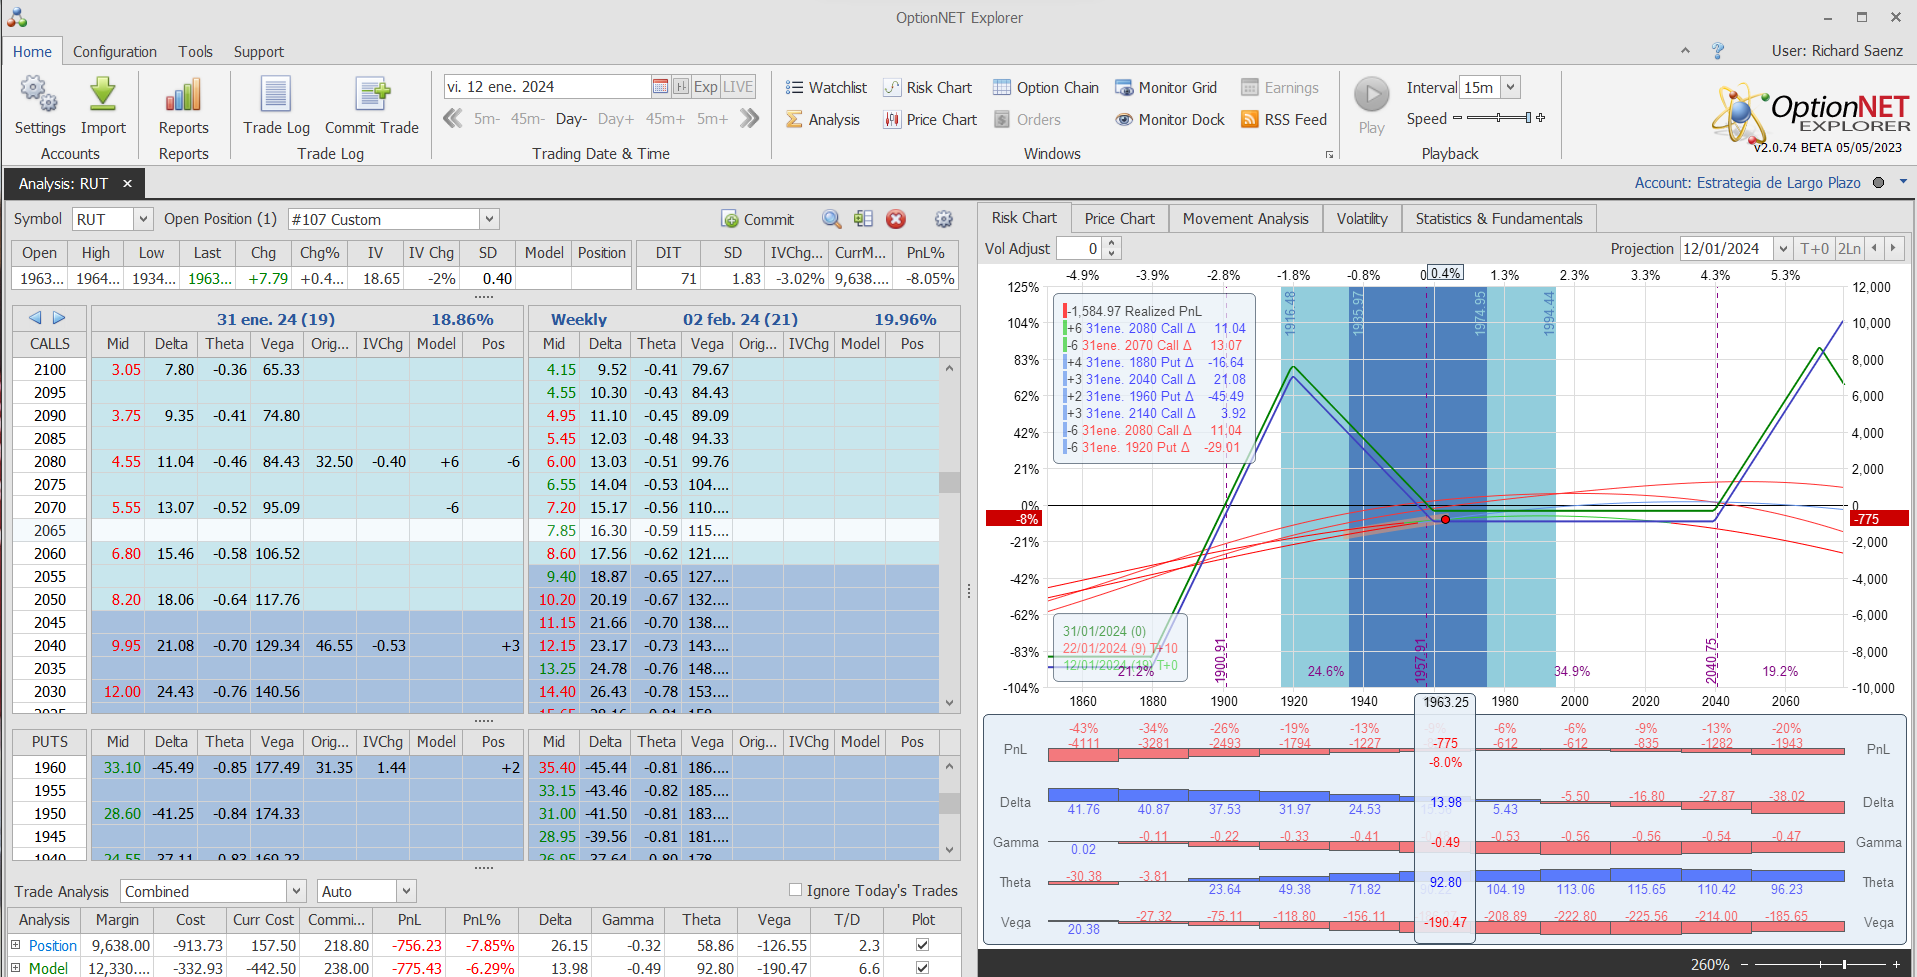
Task: Click the trading date input field
Action: point(548,87)
